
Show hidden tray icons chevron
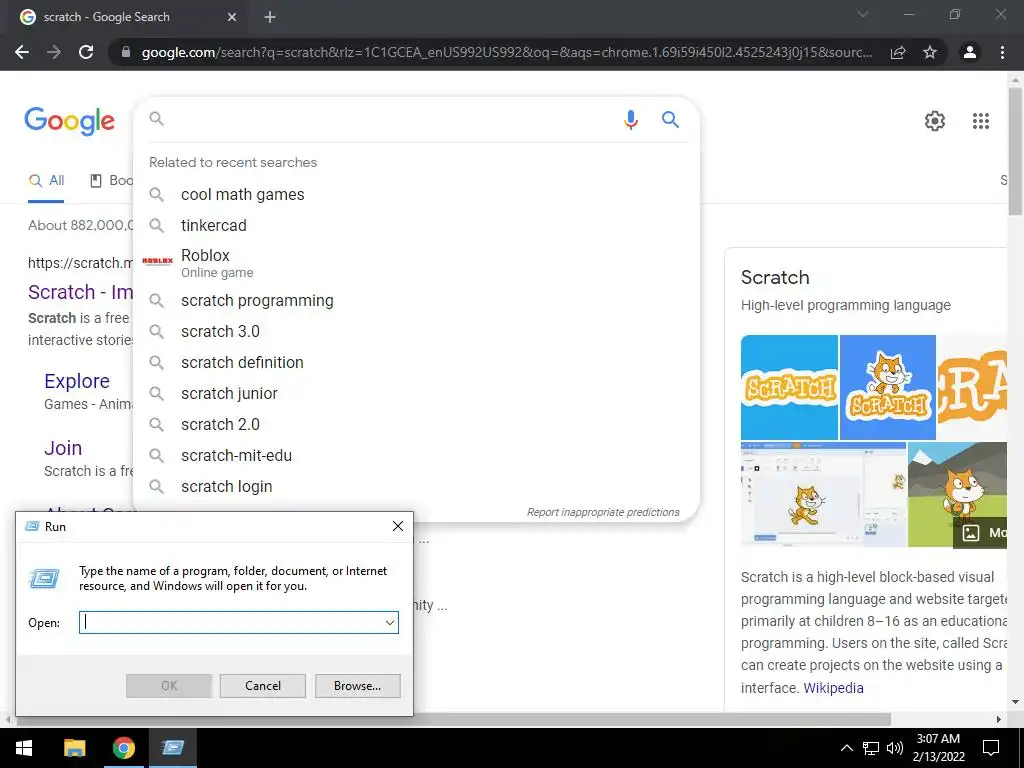click(x=846, y=748)
